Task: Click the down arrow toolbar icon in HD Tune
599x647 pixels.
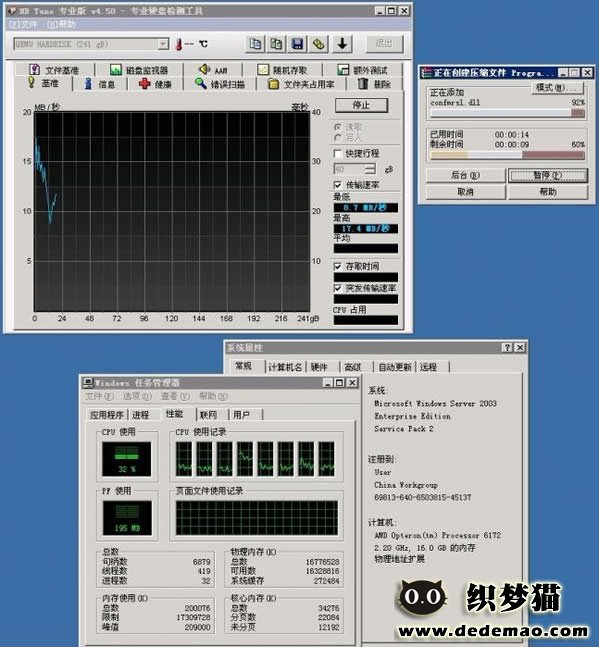Action: pos(342,43)
